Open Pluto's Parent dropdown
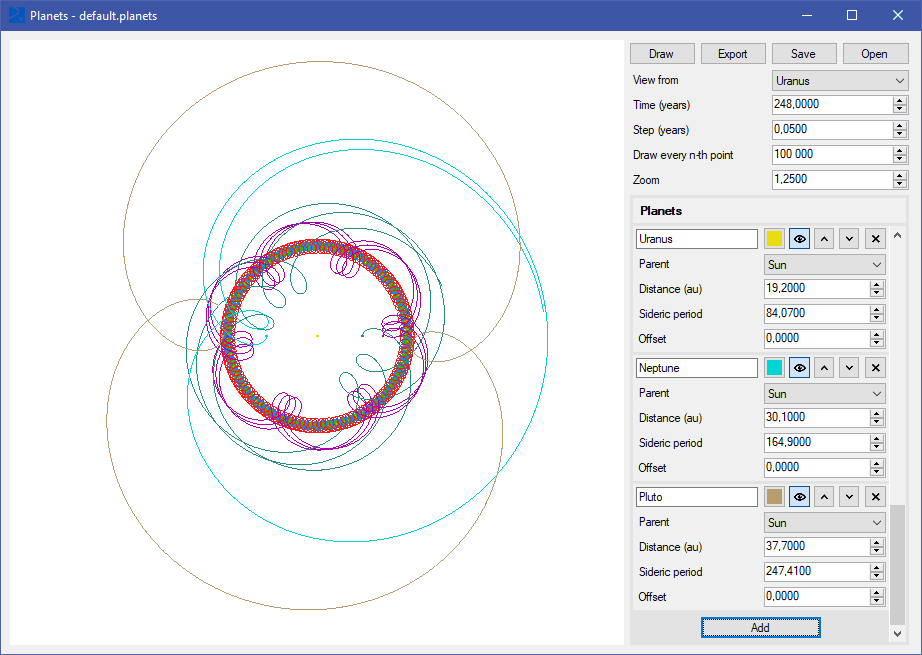Viewport: 922px width, 655px height. [x=825, y=523]
